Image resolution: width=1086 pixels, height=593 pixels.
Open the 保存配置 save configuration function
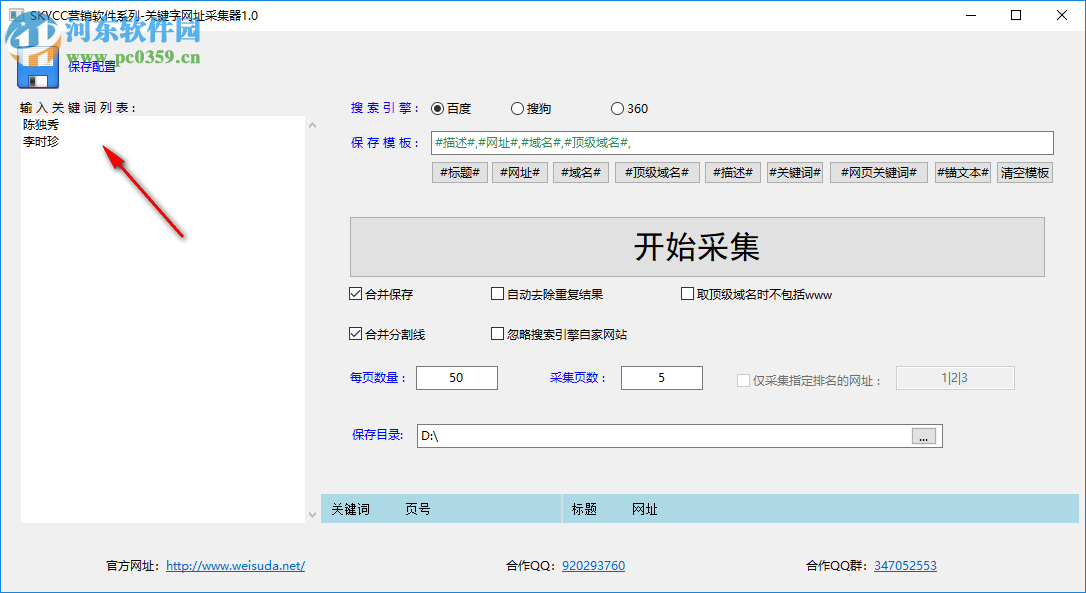click(92, 66)
